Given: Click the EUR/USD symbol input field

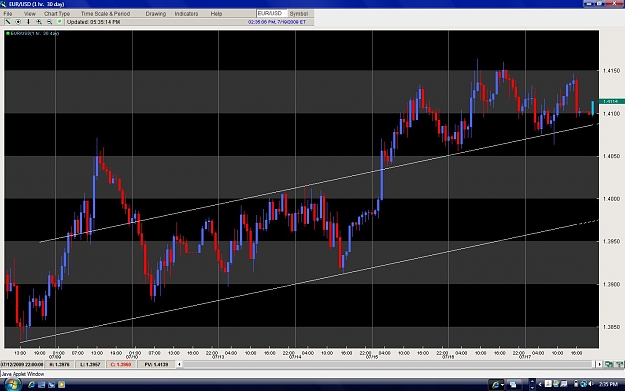Looking at the screenshot, I should [x=271, y=14].
